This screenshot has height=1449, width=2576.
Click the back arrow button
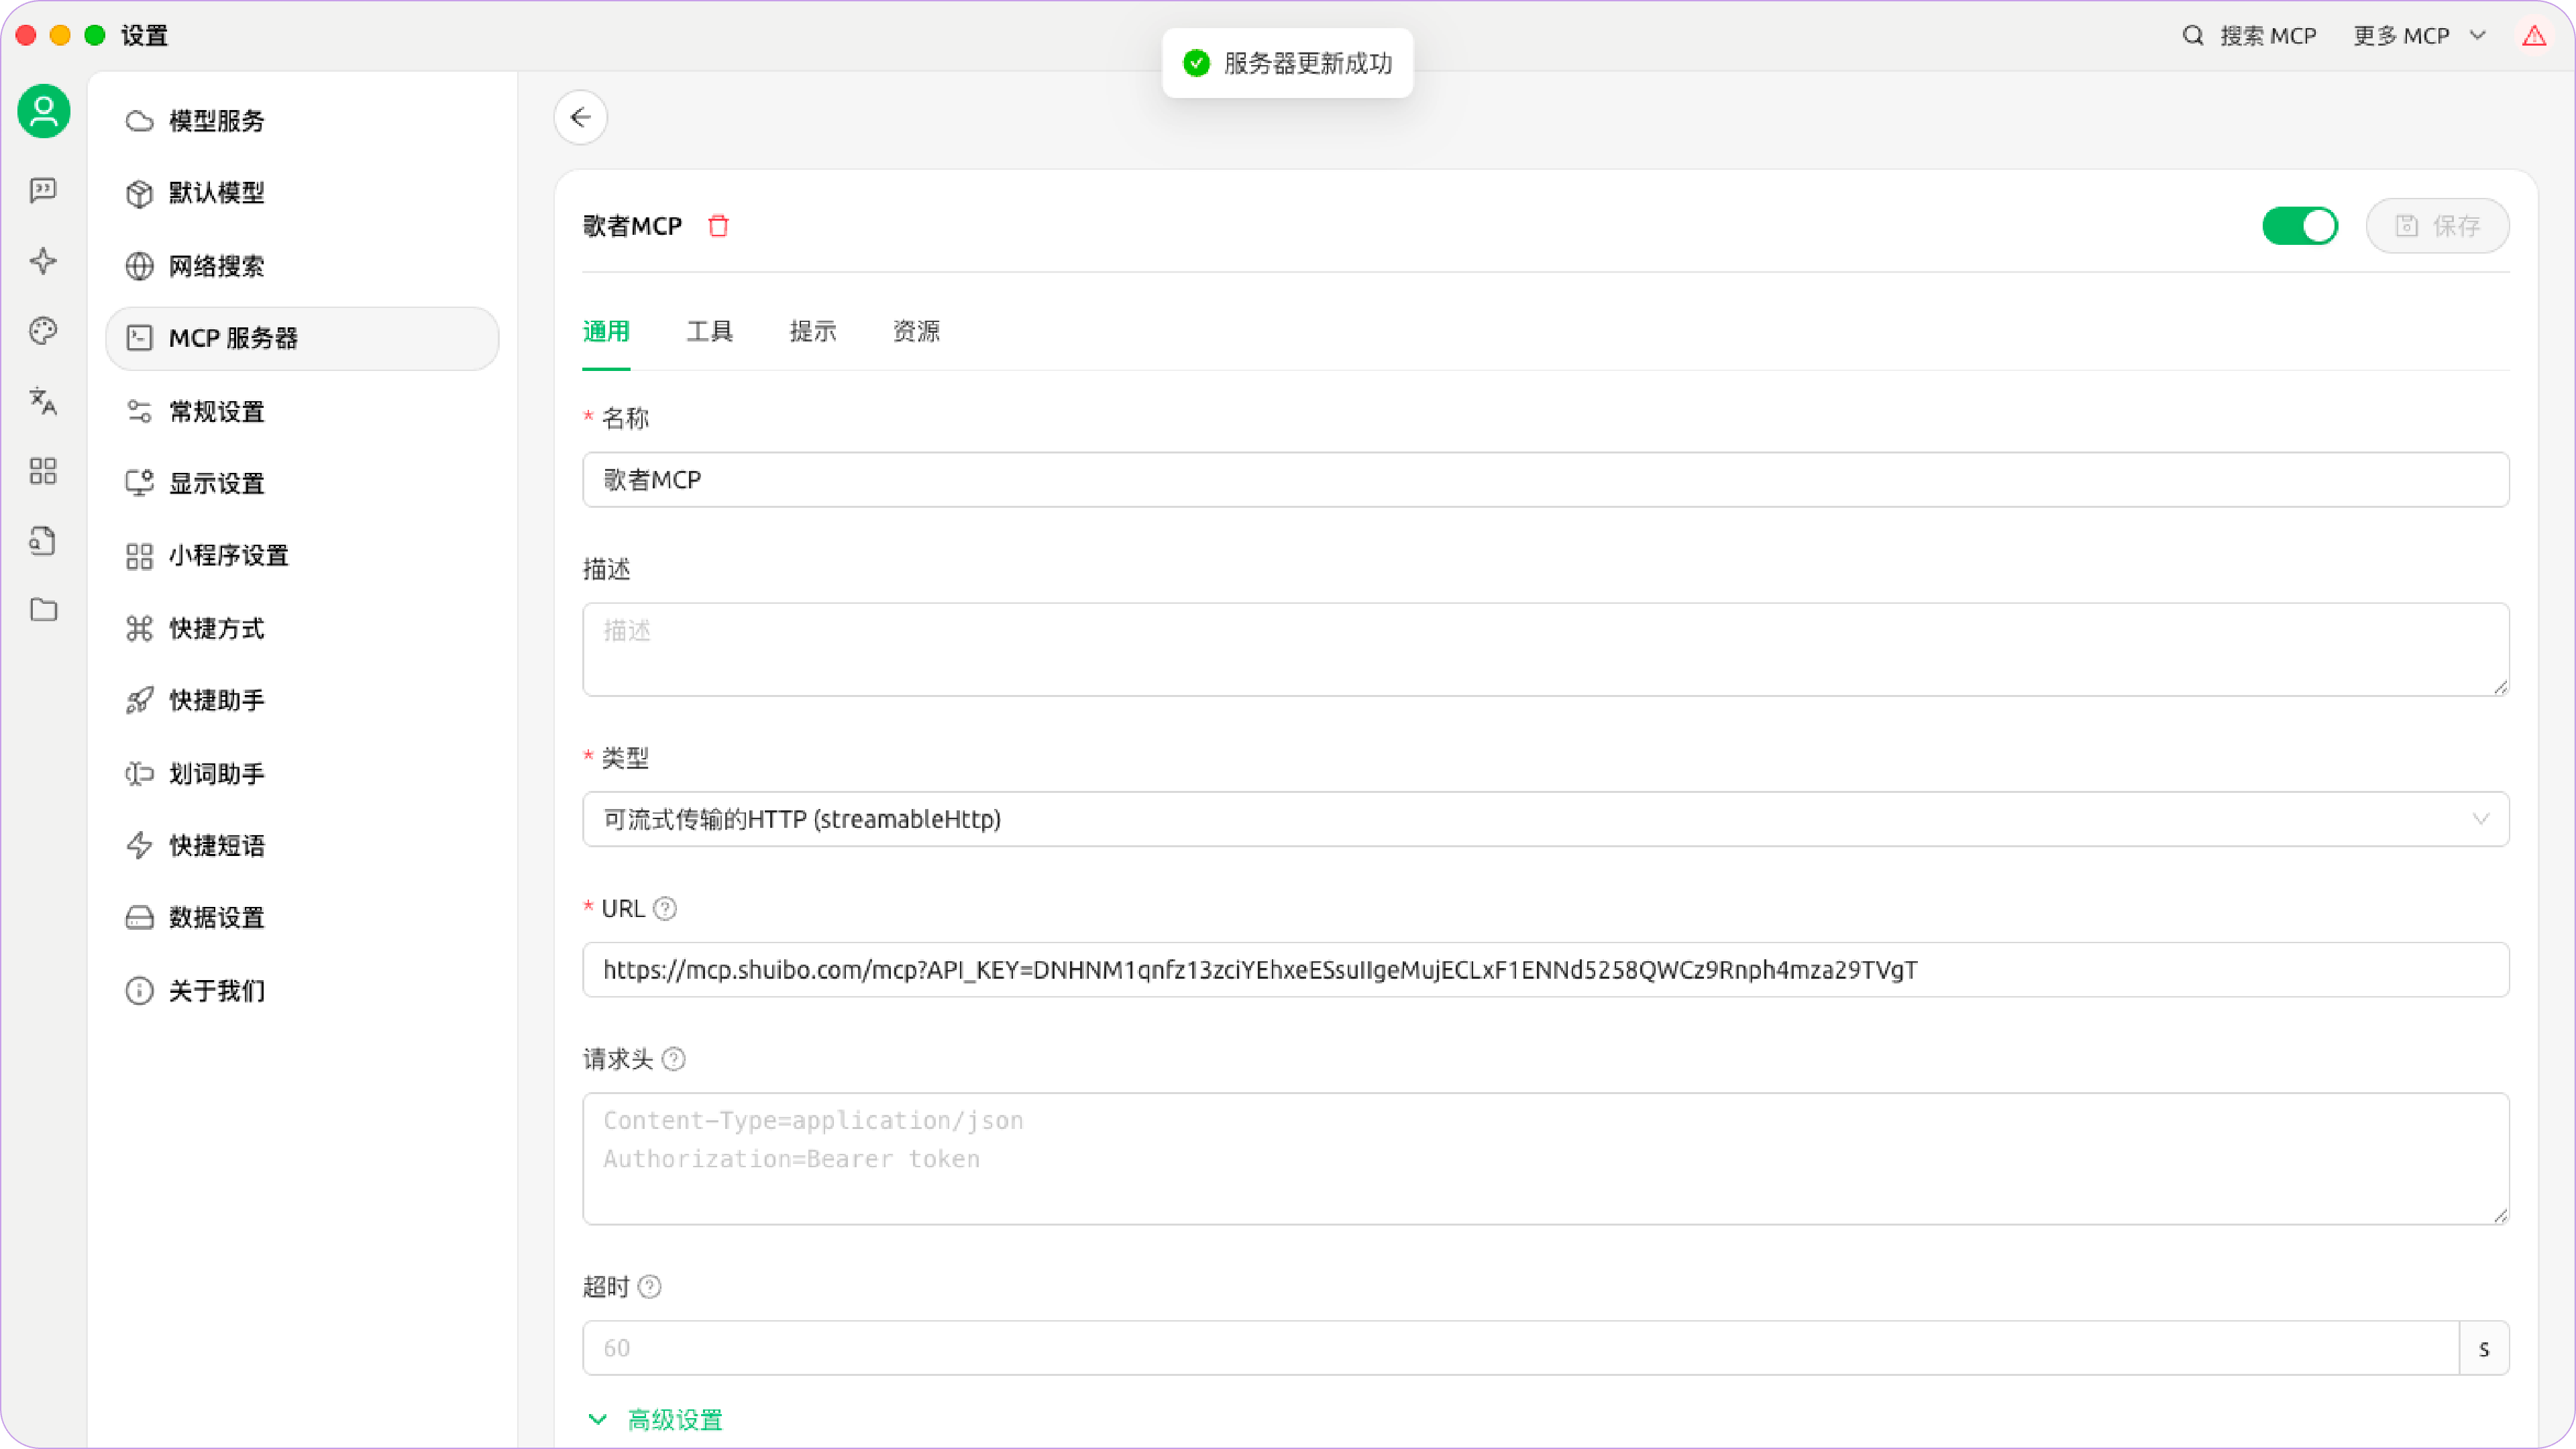pyautogui.click(x=581, y=118)
